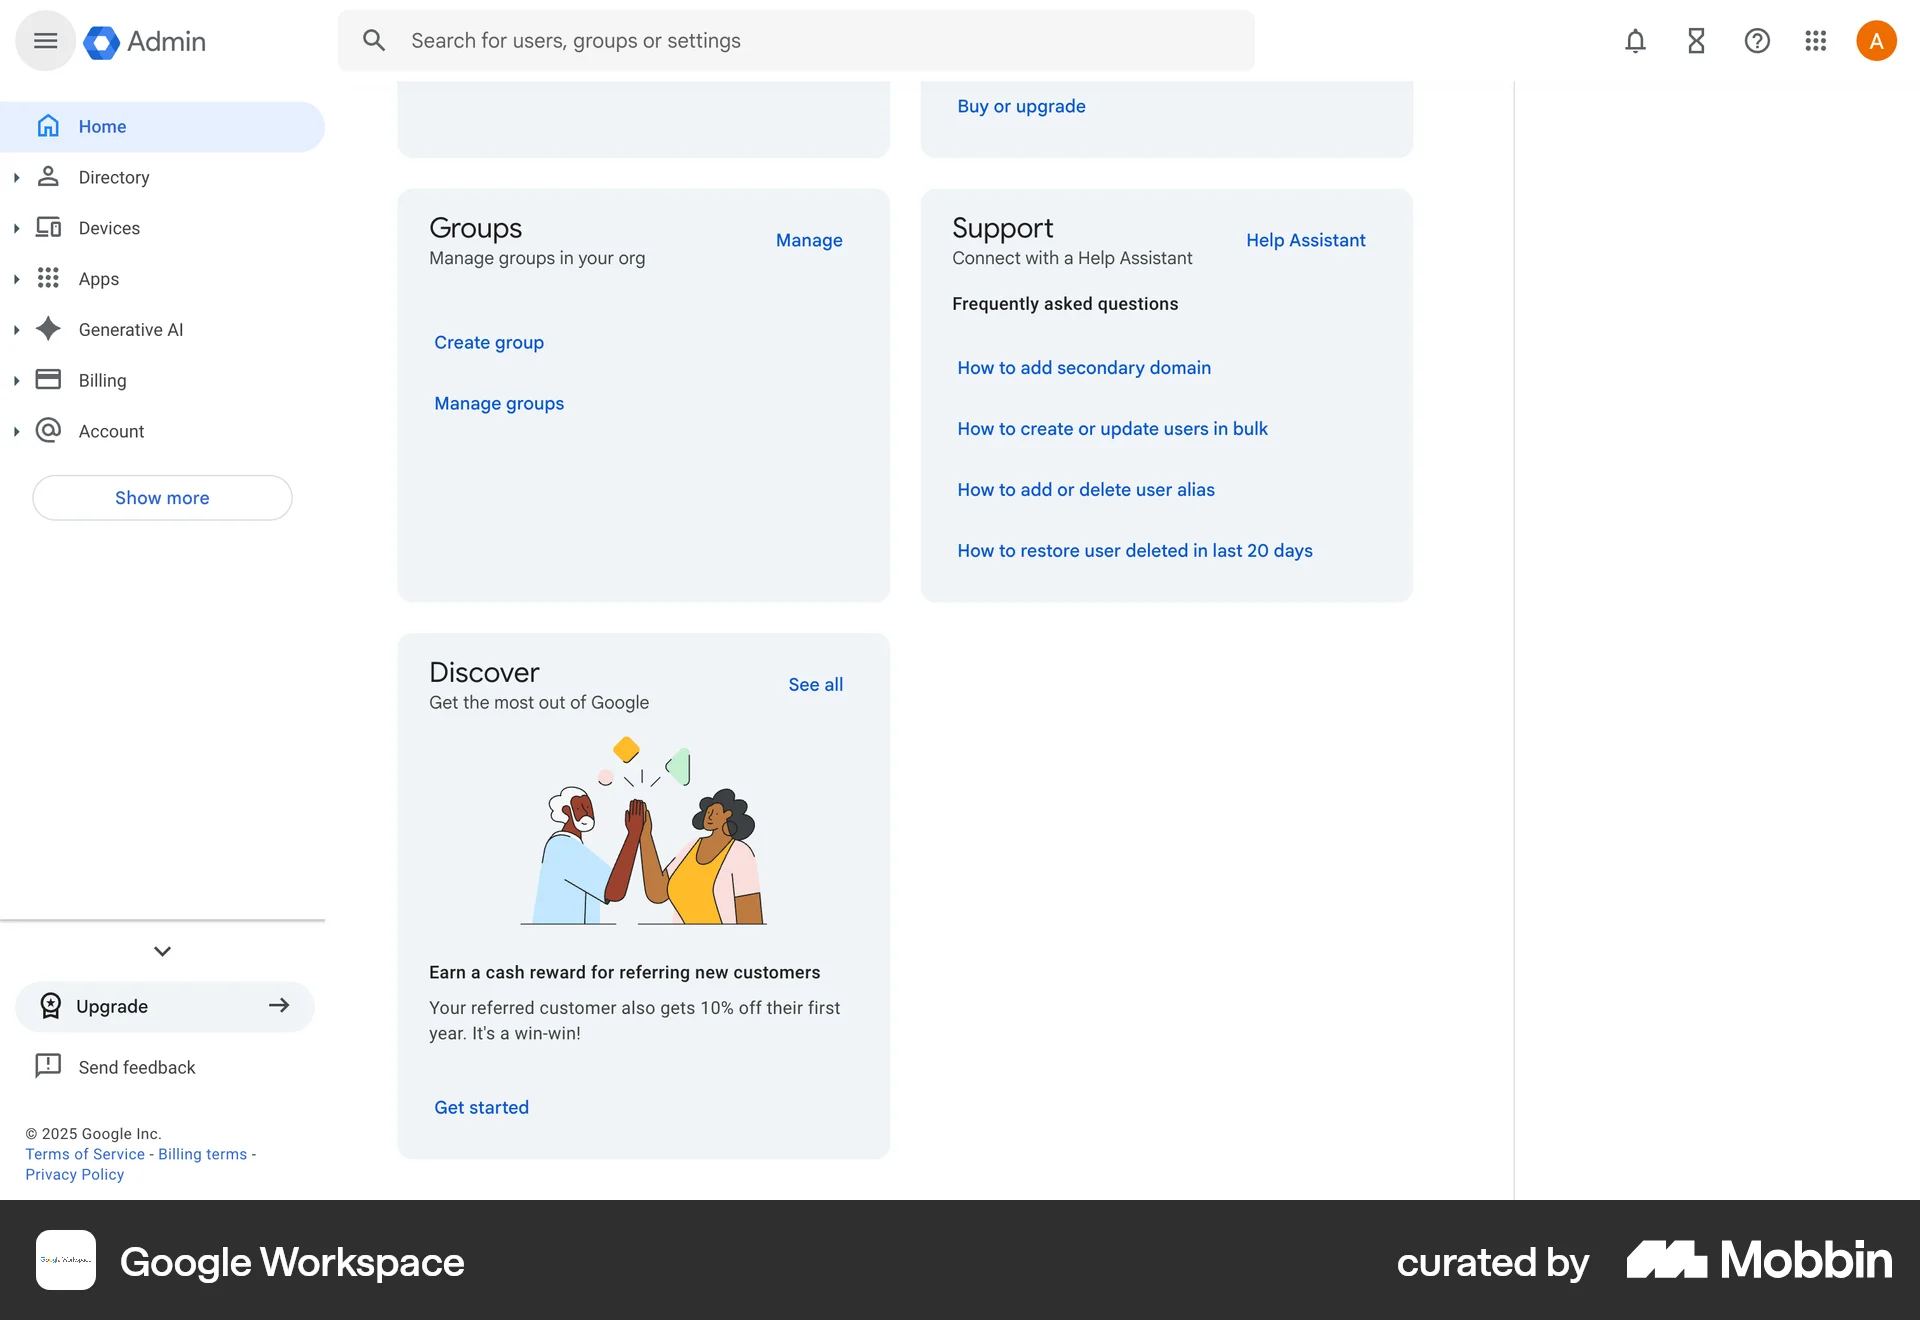This screenshot has width=1920, height=1320.
Task: Expand the Directory section
Action: point(16,177)
